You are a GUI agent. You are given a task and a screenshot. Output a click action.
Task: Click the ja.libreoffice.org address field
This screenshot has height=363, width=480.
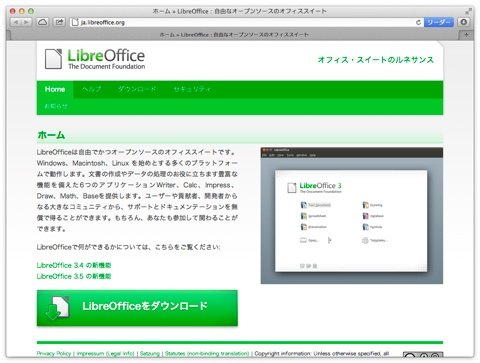pyautogui.click(x=247, y=22)
